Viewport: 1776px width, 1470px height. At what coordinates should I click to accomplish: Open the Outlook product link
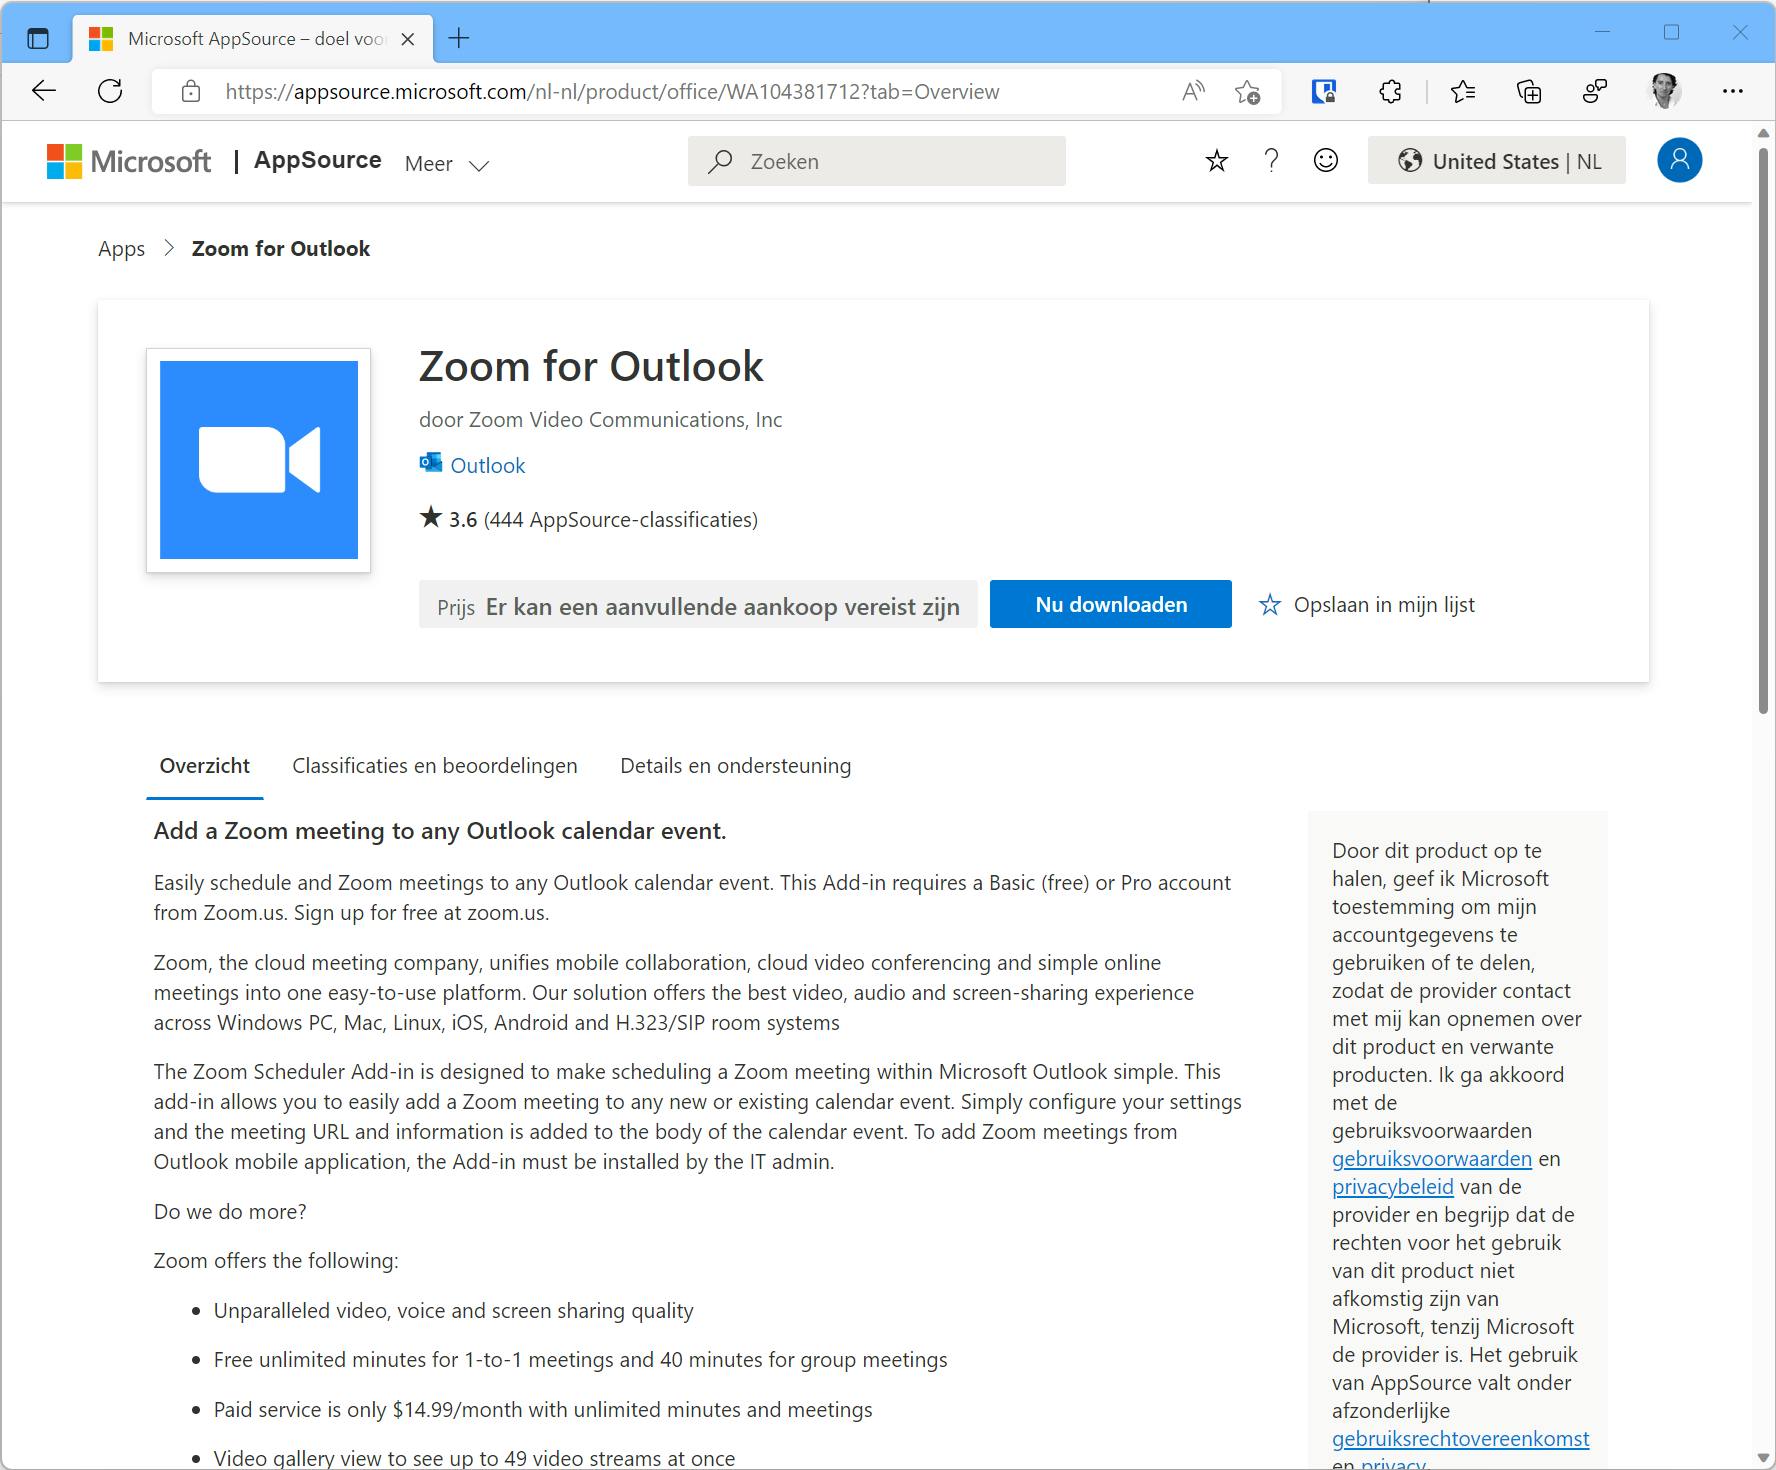click(x=487, y=465)
